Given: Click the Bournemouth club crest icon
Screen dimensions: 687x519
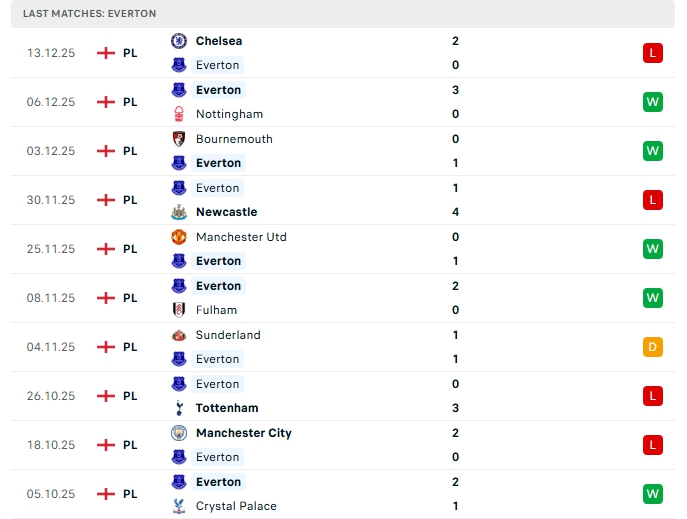Looking at the screenshot, I should pos(179,139).
